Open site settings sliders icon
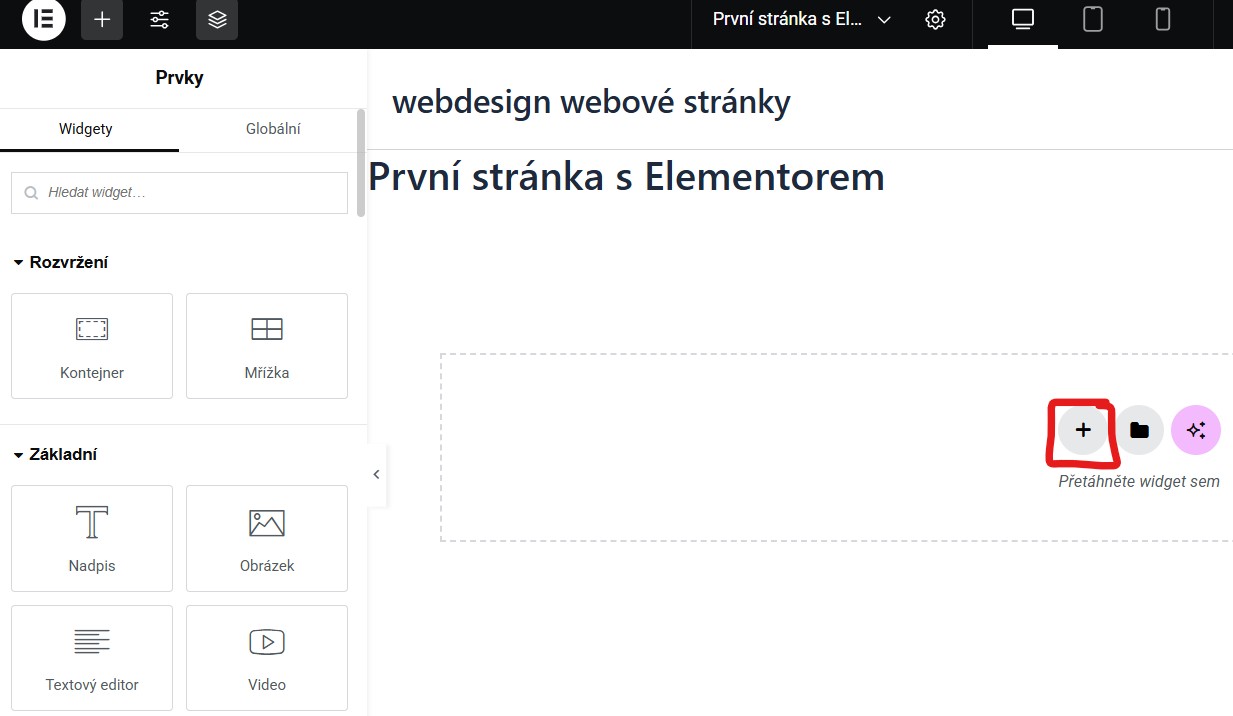This screenshot has width=1233, height=716. tap(159, 20)
